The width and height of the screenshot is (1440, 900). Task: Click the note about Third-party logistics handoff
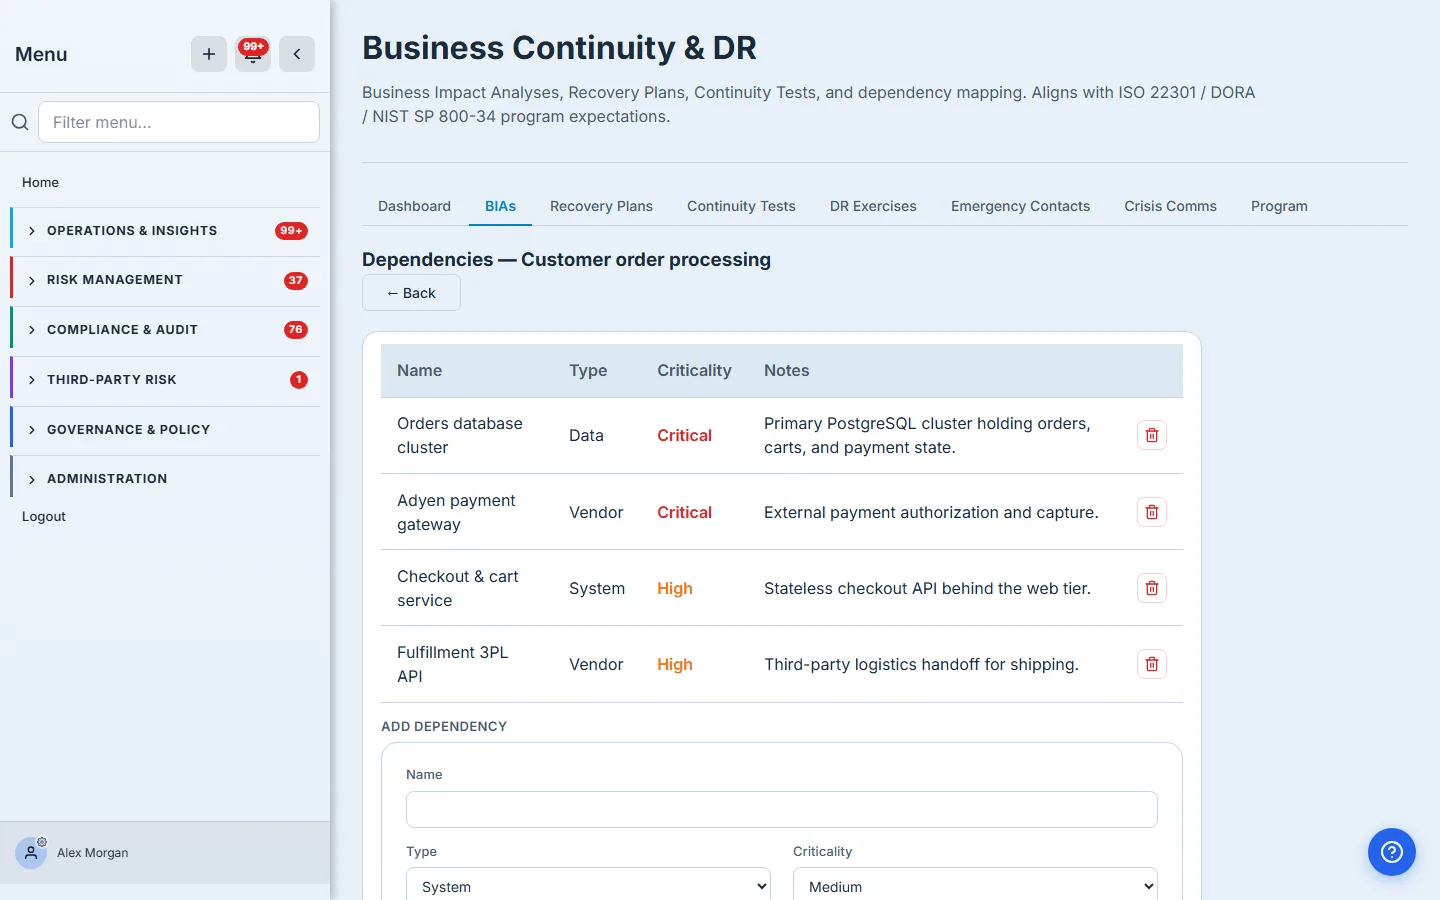coord(921,664)
